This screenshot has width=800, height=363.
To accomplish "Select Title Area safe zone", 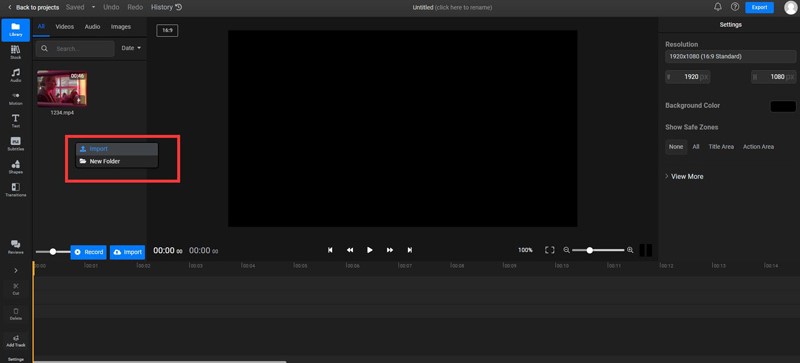I will click(721, 147).
